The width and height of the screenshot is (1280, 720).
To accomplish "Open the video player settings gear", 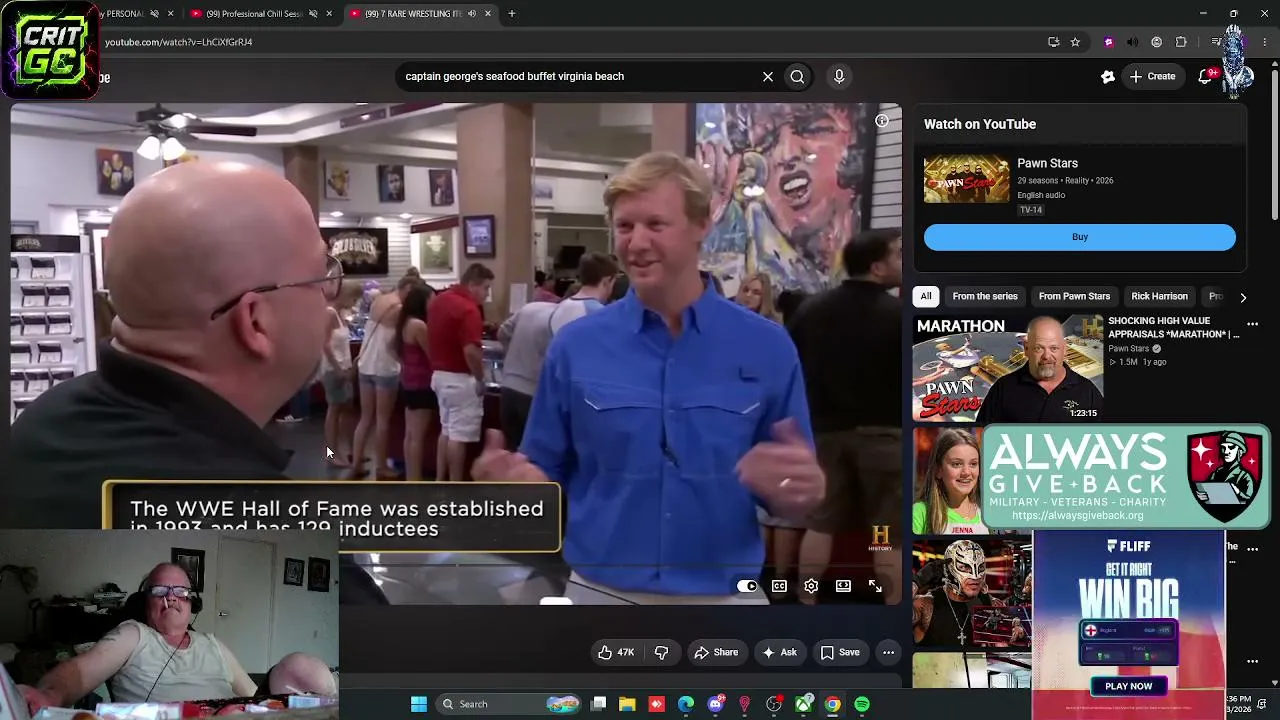I will click(x=811, y=586).
